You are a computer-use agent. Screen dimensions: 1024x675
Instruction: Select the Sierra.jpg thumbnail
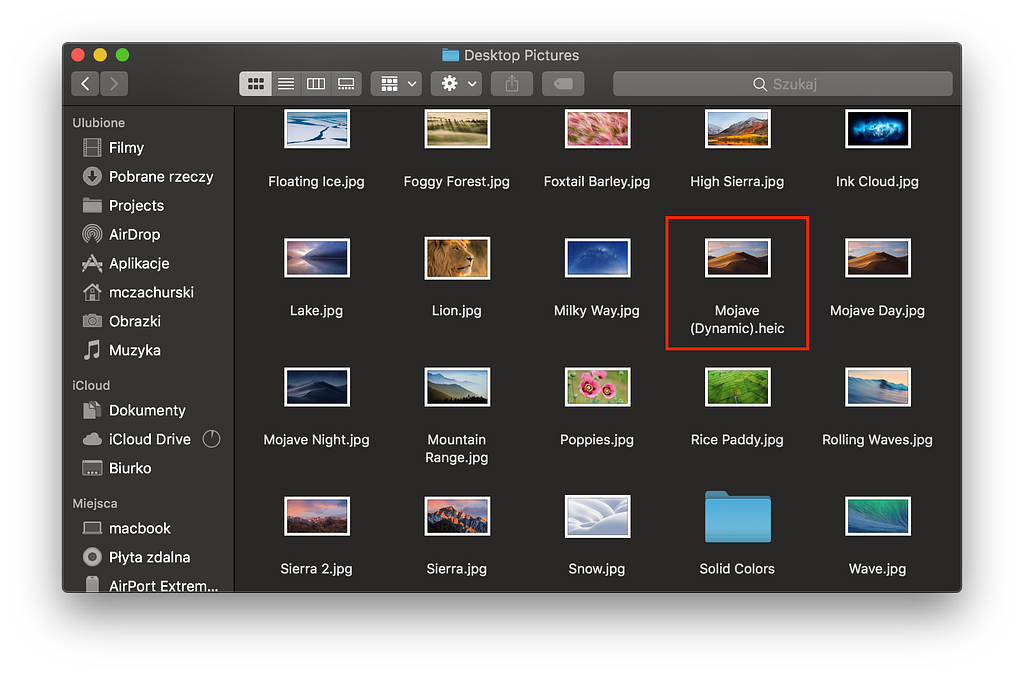457,516
